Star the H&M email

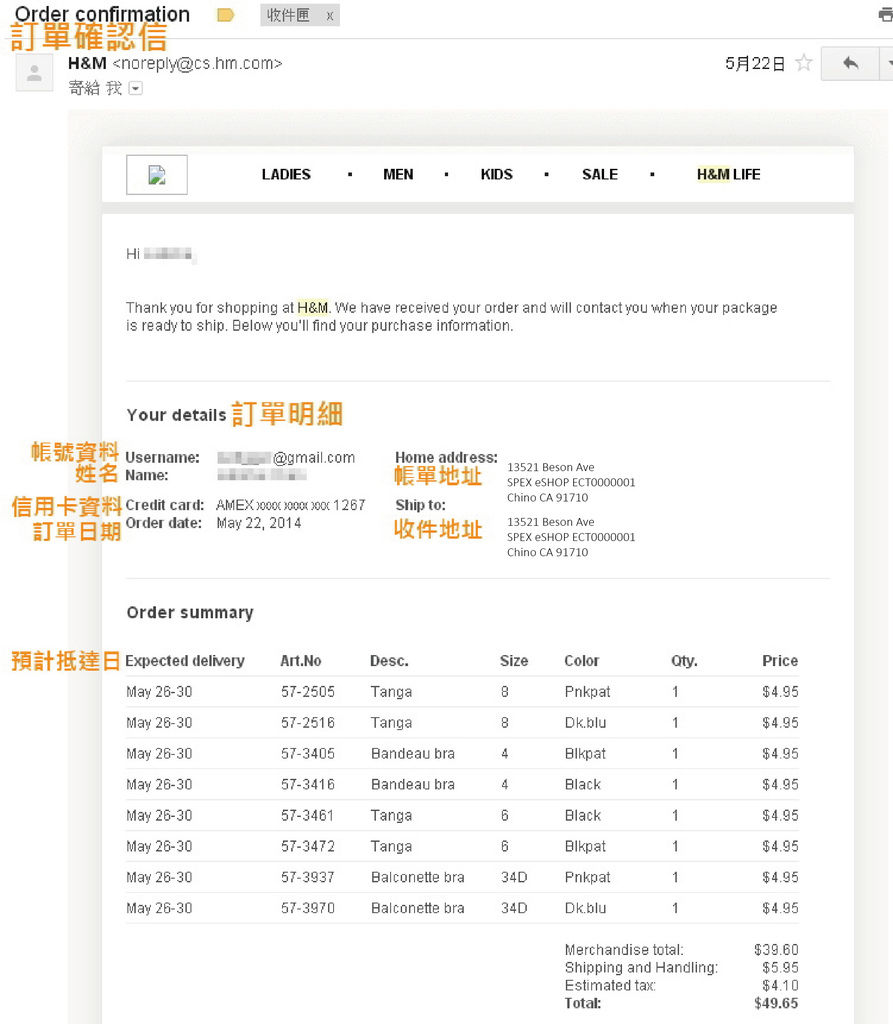point(804,63)
